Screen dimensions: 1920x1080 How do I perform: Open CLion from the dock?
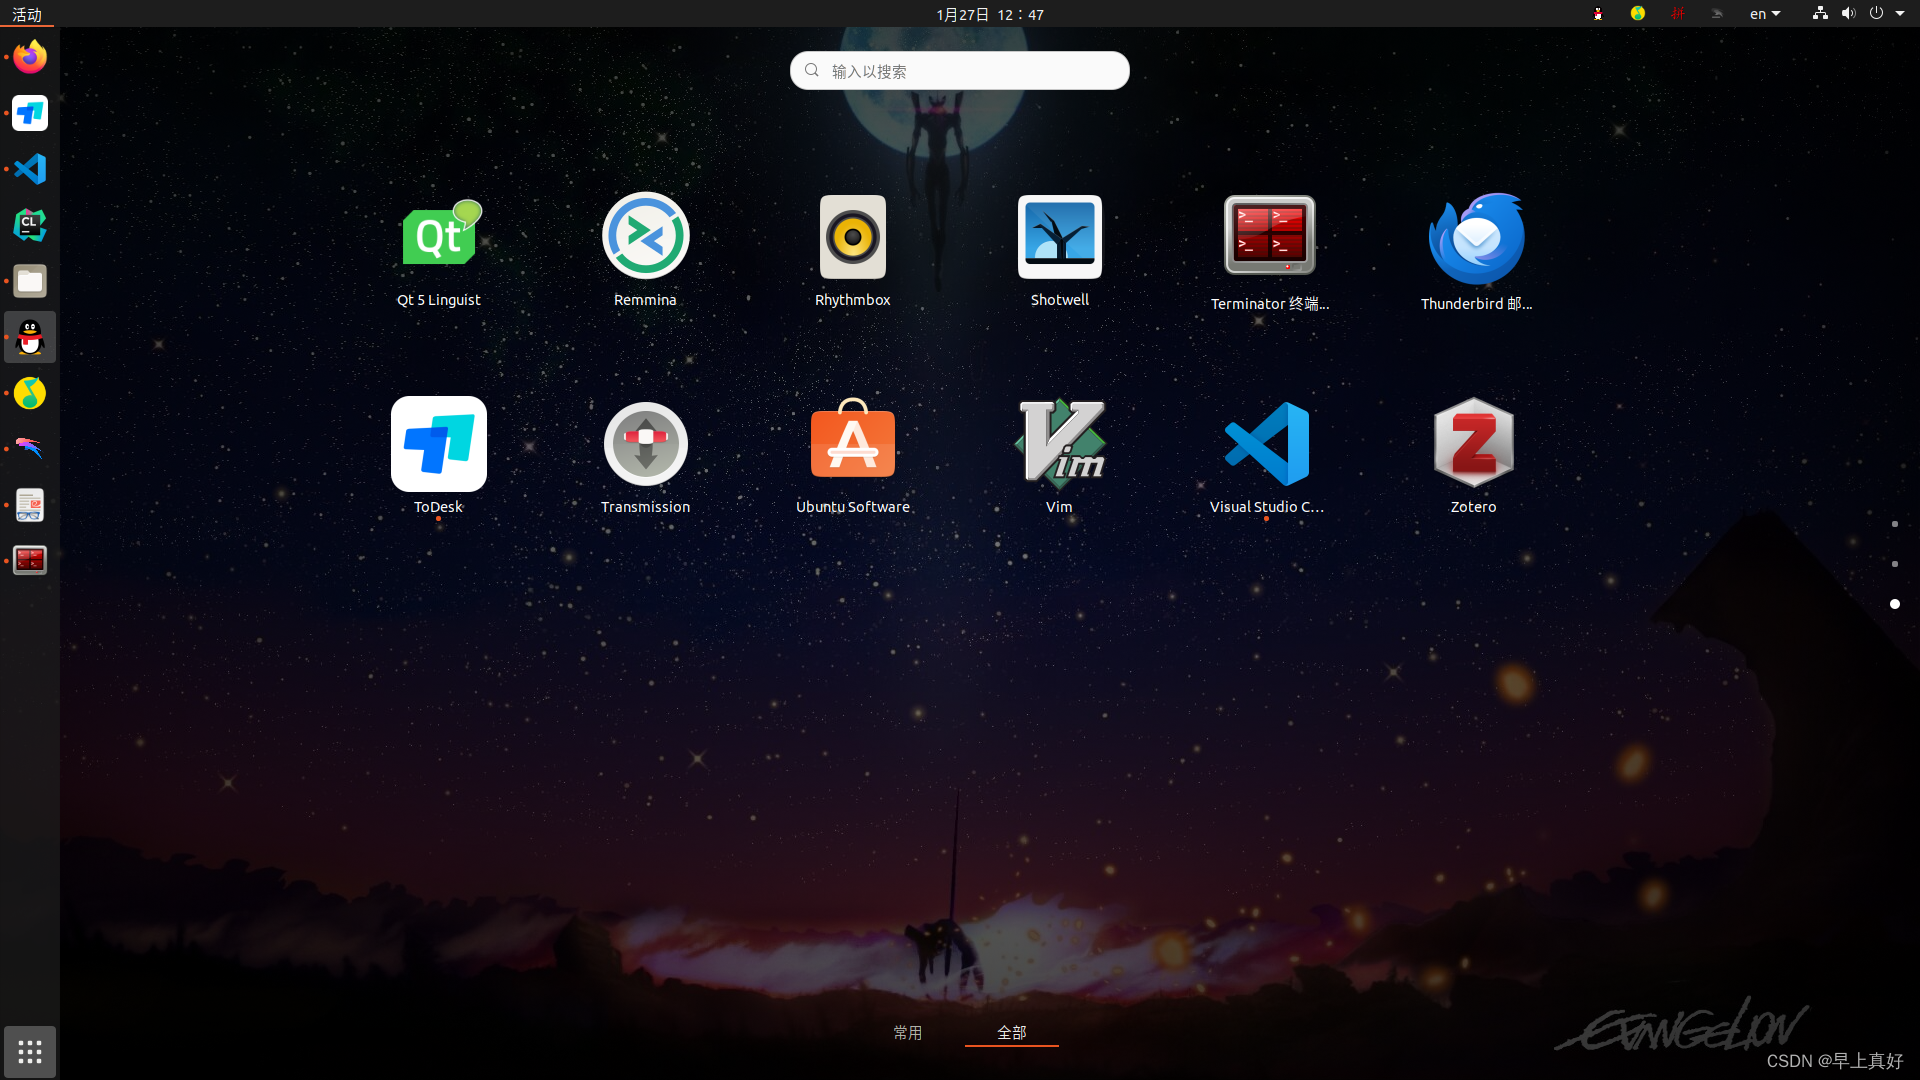(30, 225)
